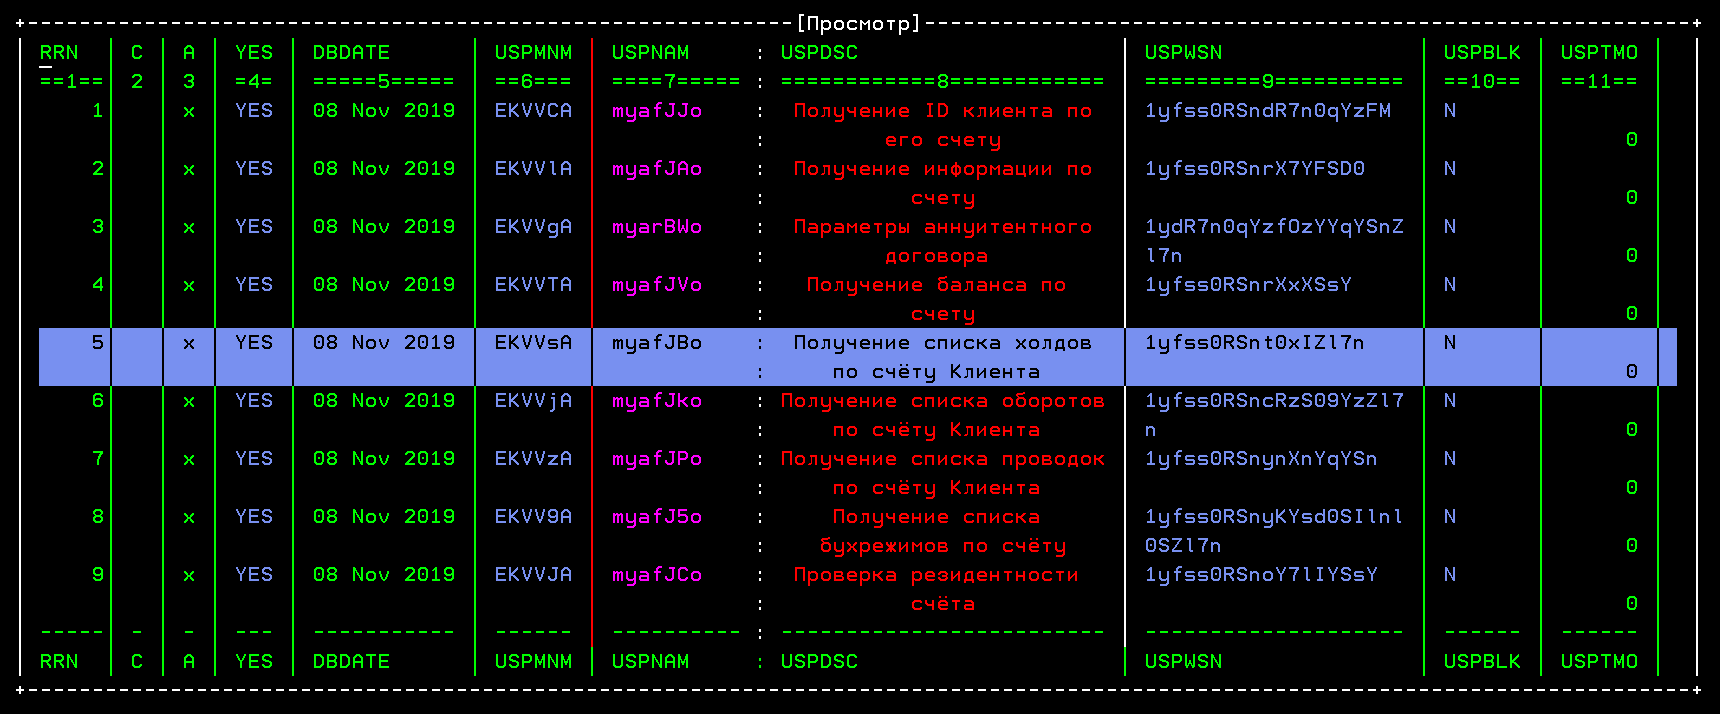Screen dimensions: 1720x714
Task: Click the RRN column header at top
Action: (59, 53)
